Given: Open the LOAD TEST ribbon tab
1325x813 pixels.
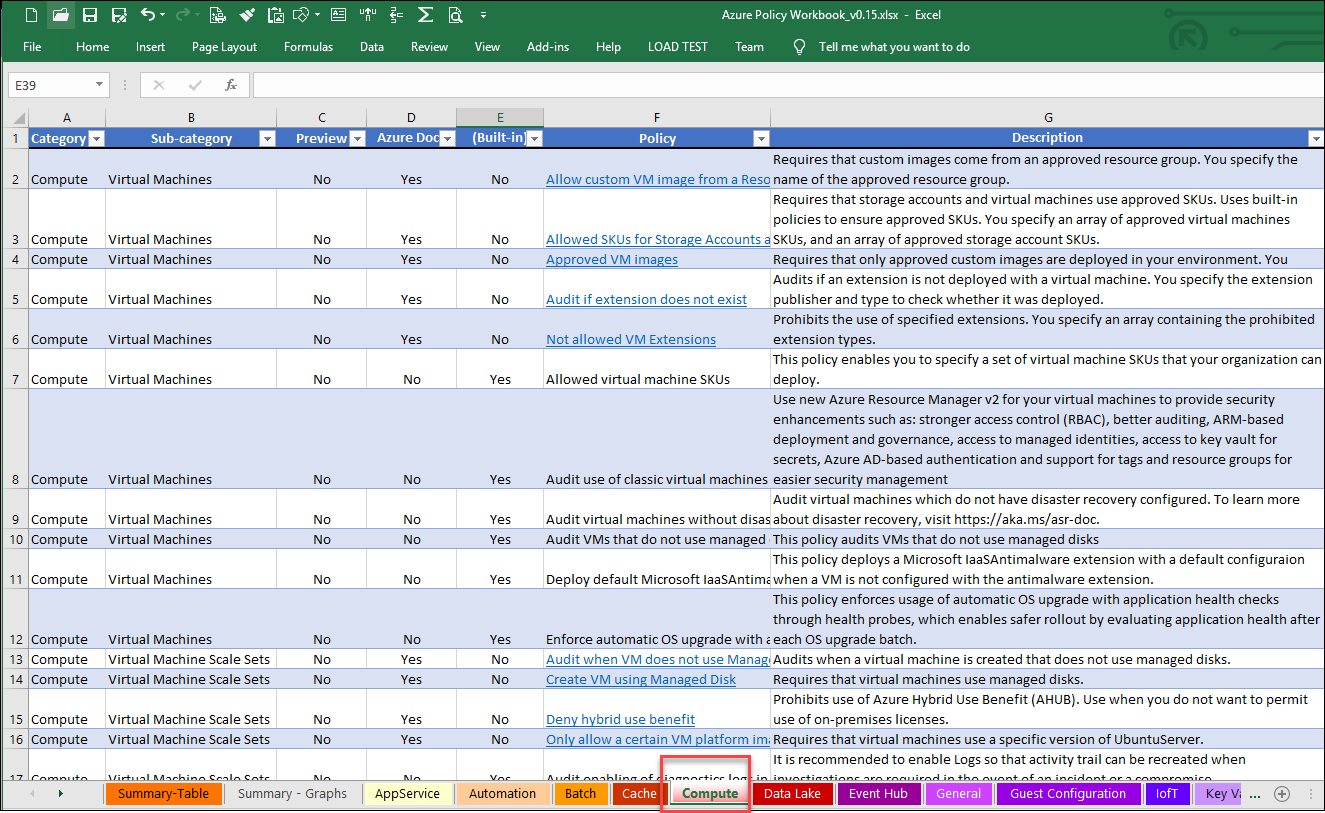Looking at the screenshot, I should [678, 47].
